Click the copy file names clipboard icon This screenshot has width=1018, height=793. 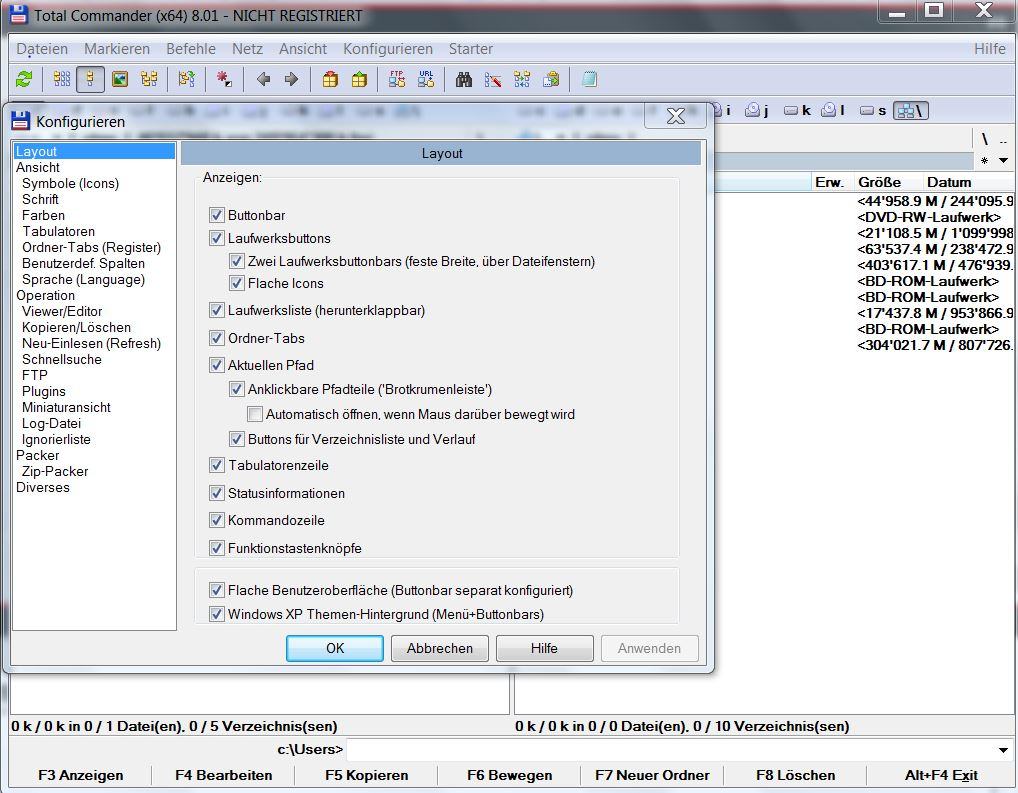click(551, 79)
